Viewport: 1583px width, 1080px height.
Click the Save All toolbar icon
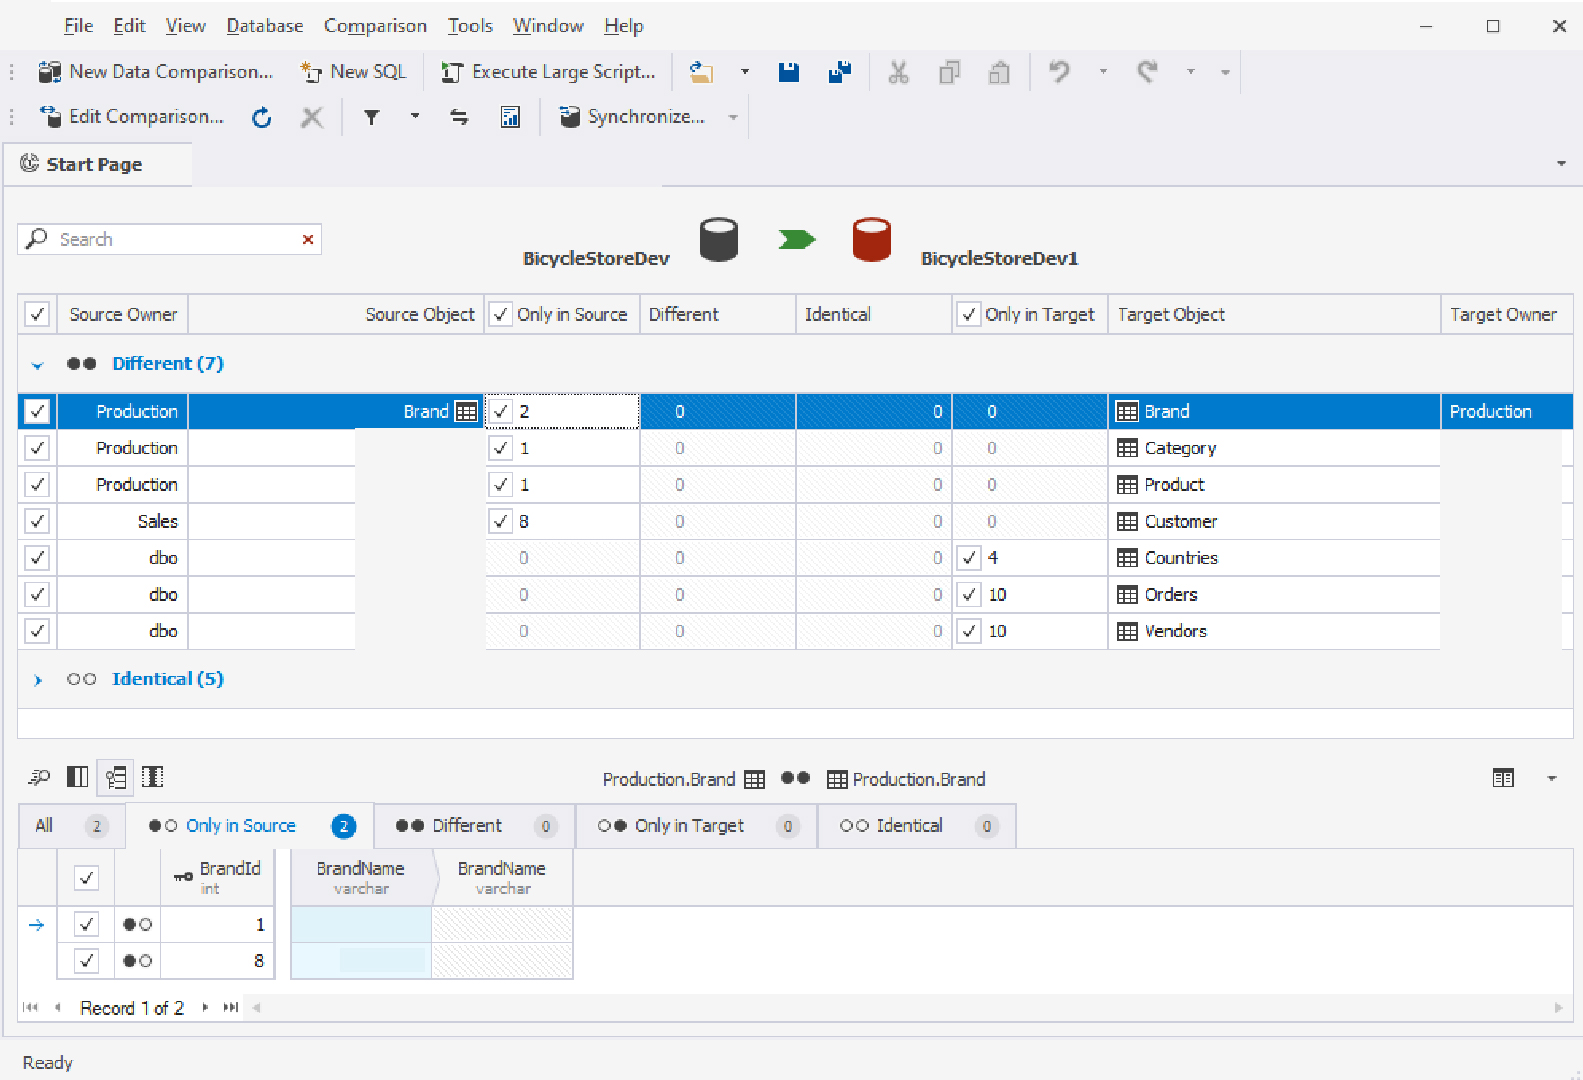click(840, 72)
